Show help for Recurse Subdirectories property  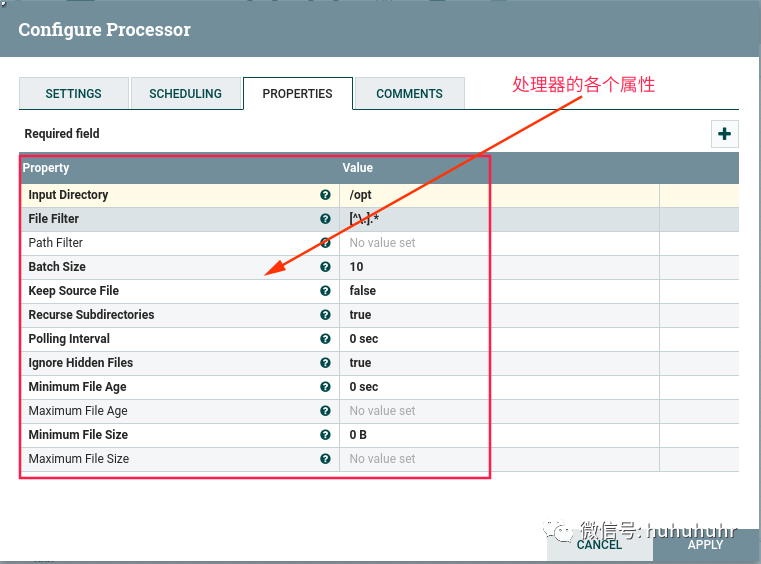point(325,315)
